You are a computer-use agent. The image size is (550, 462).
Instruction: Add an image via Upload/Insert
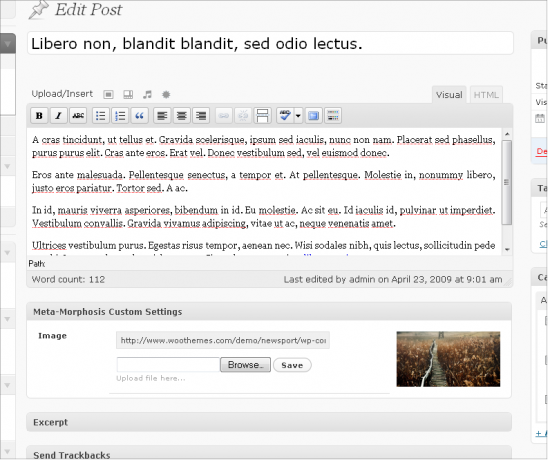(x=108, y=94)
